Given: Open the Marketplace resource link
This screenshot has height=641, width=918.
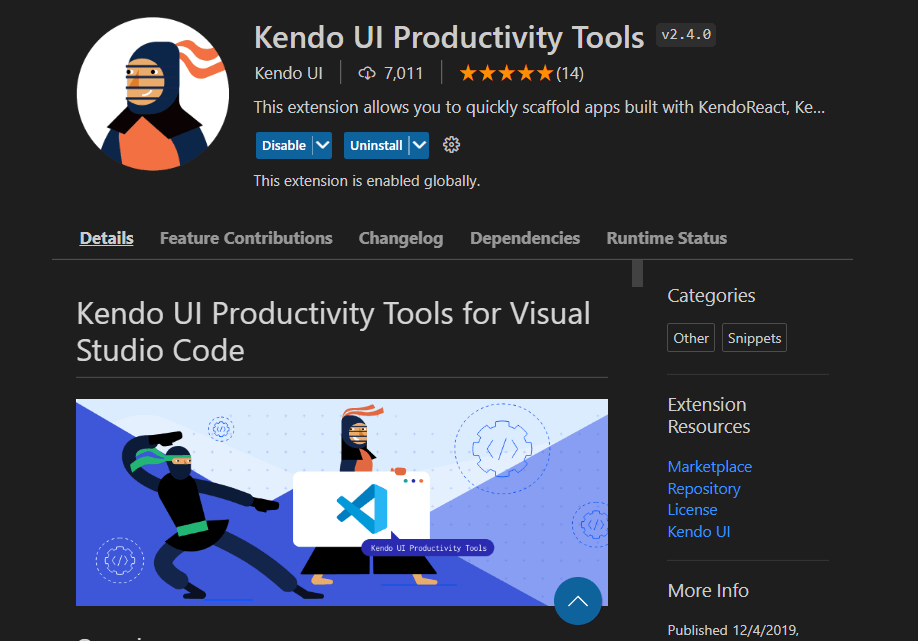Looking at the screenshot, I should pyautogui.click(x=710, y=467).
